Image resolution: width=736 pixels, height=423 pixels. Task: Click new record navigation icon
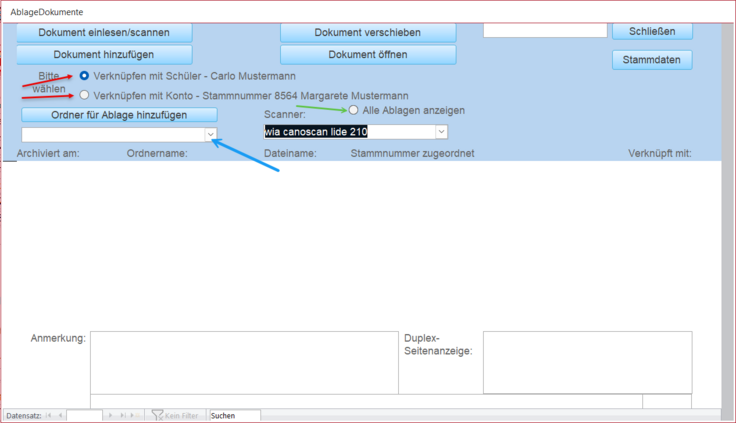click(136, 415)
